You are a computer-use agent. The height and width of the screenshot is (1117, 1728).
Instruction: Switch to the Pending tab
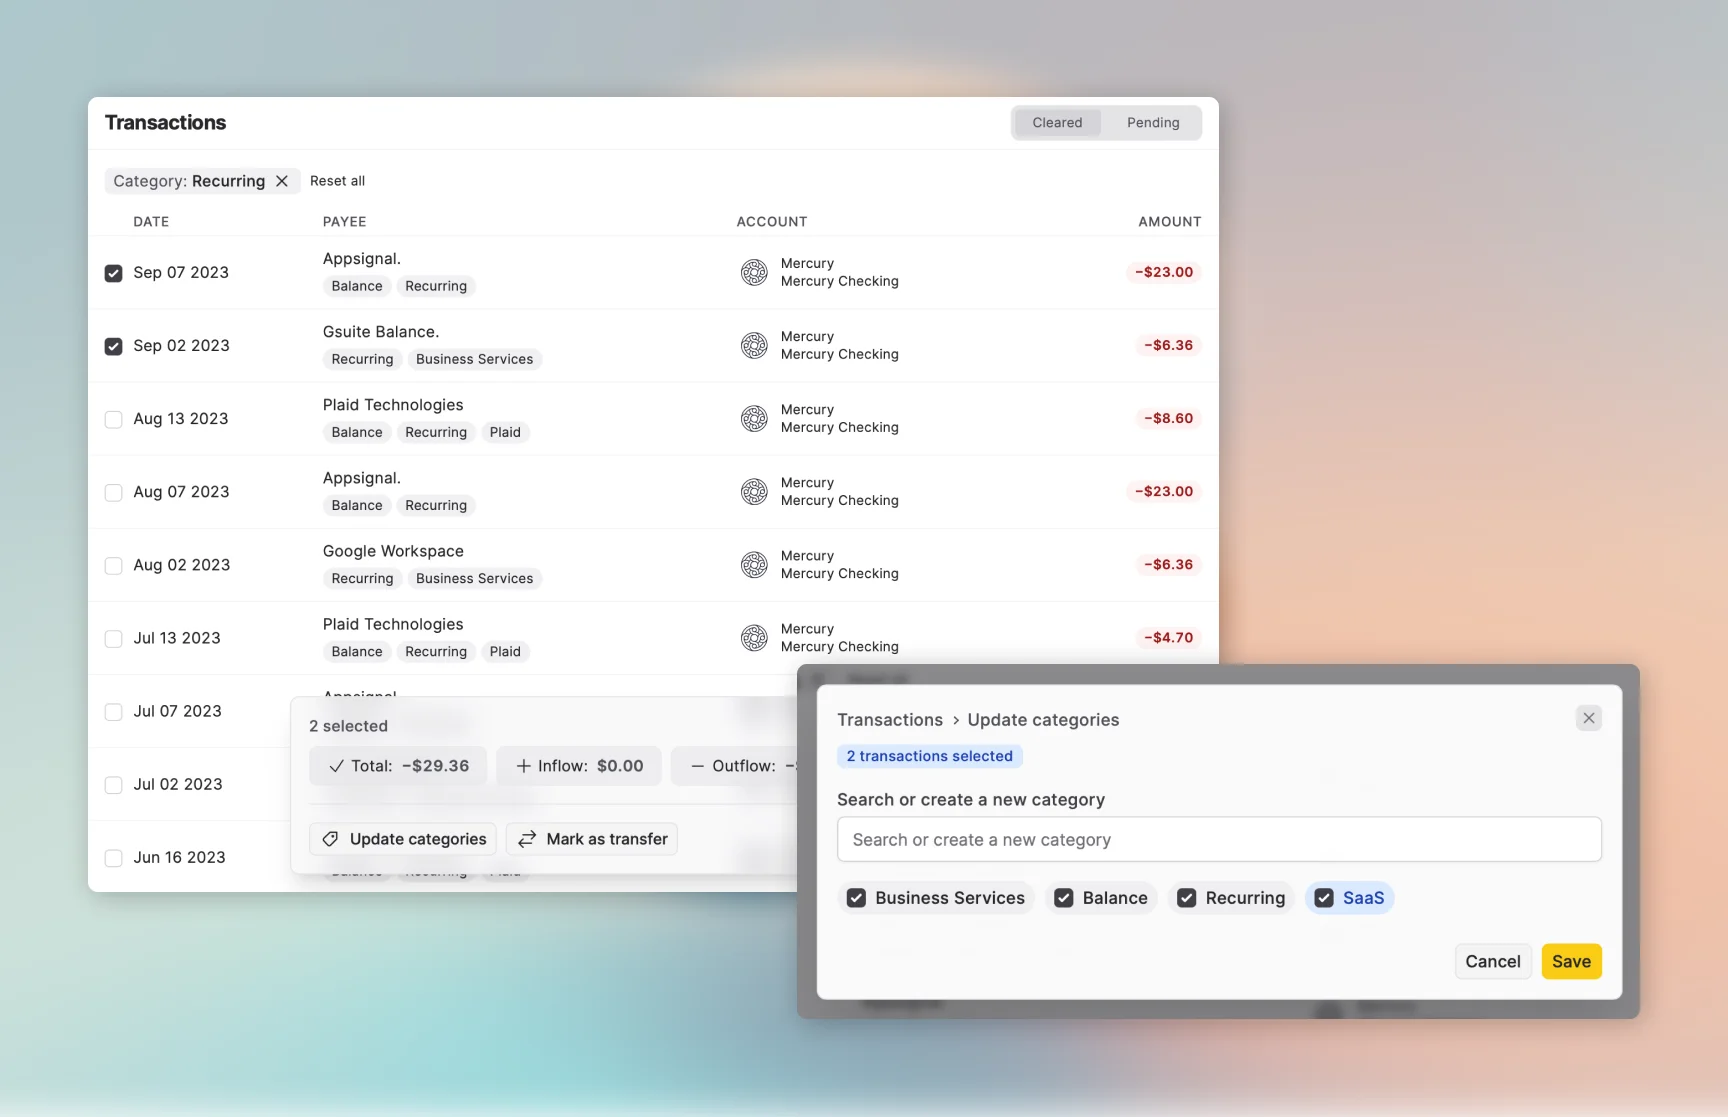coord(1152,123)
